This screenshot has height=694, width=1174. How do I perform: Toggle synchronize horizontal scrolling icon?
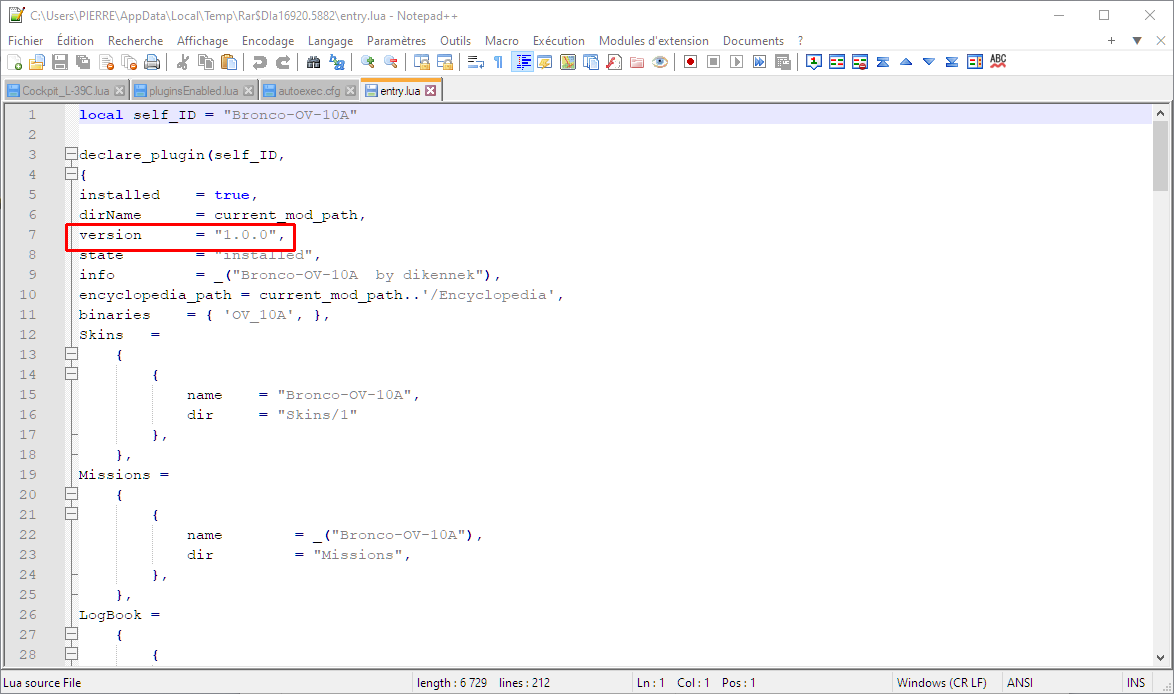click(x=445, y=62)
